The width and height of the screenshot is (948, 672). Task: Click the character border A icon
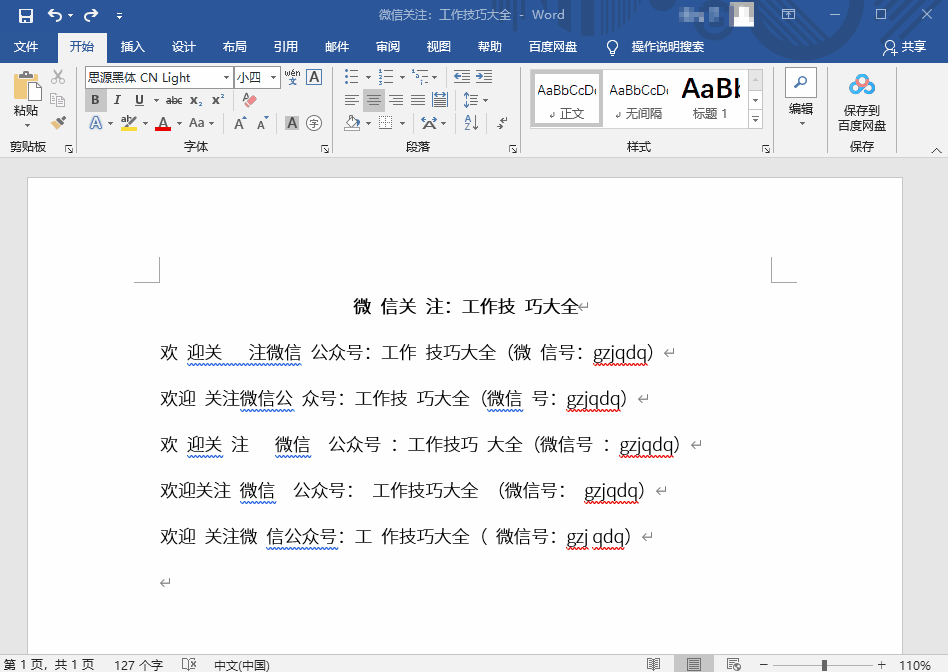(x=314, y=77)
